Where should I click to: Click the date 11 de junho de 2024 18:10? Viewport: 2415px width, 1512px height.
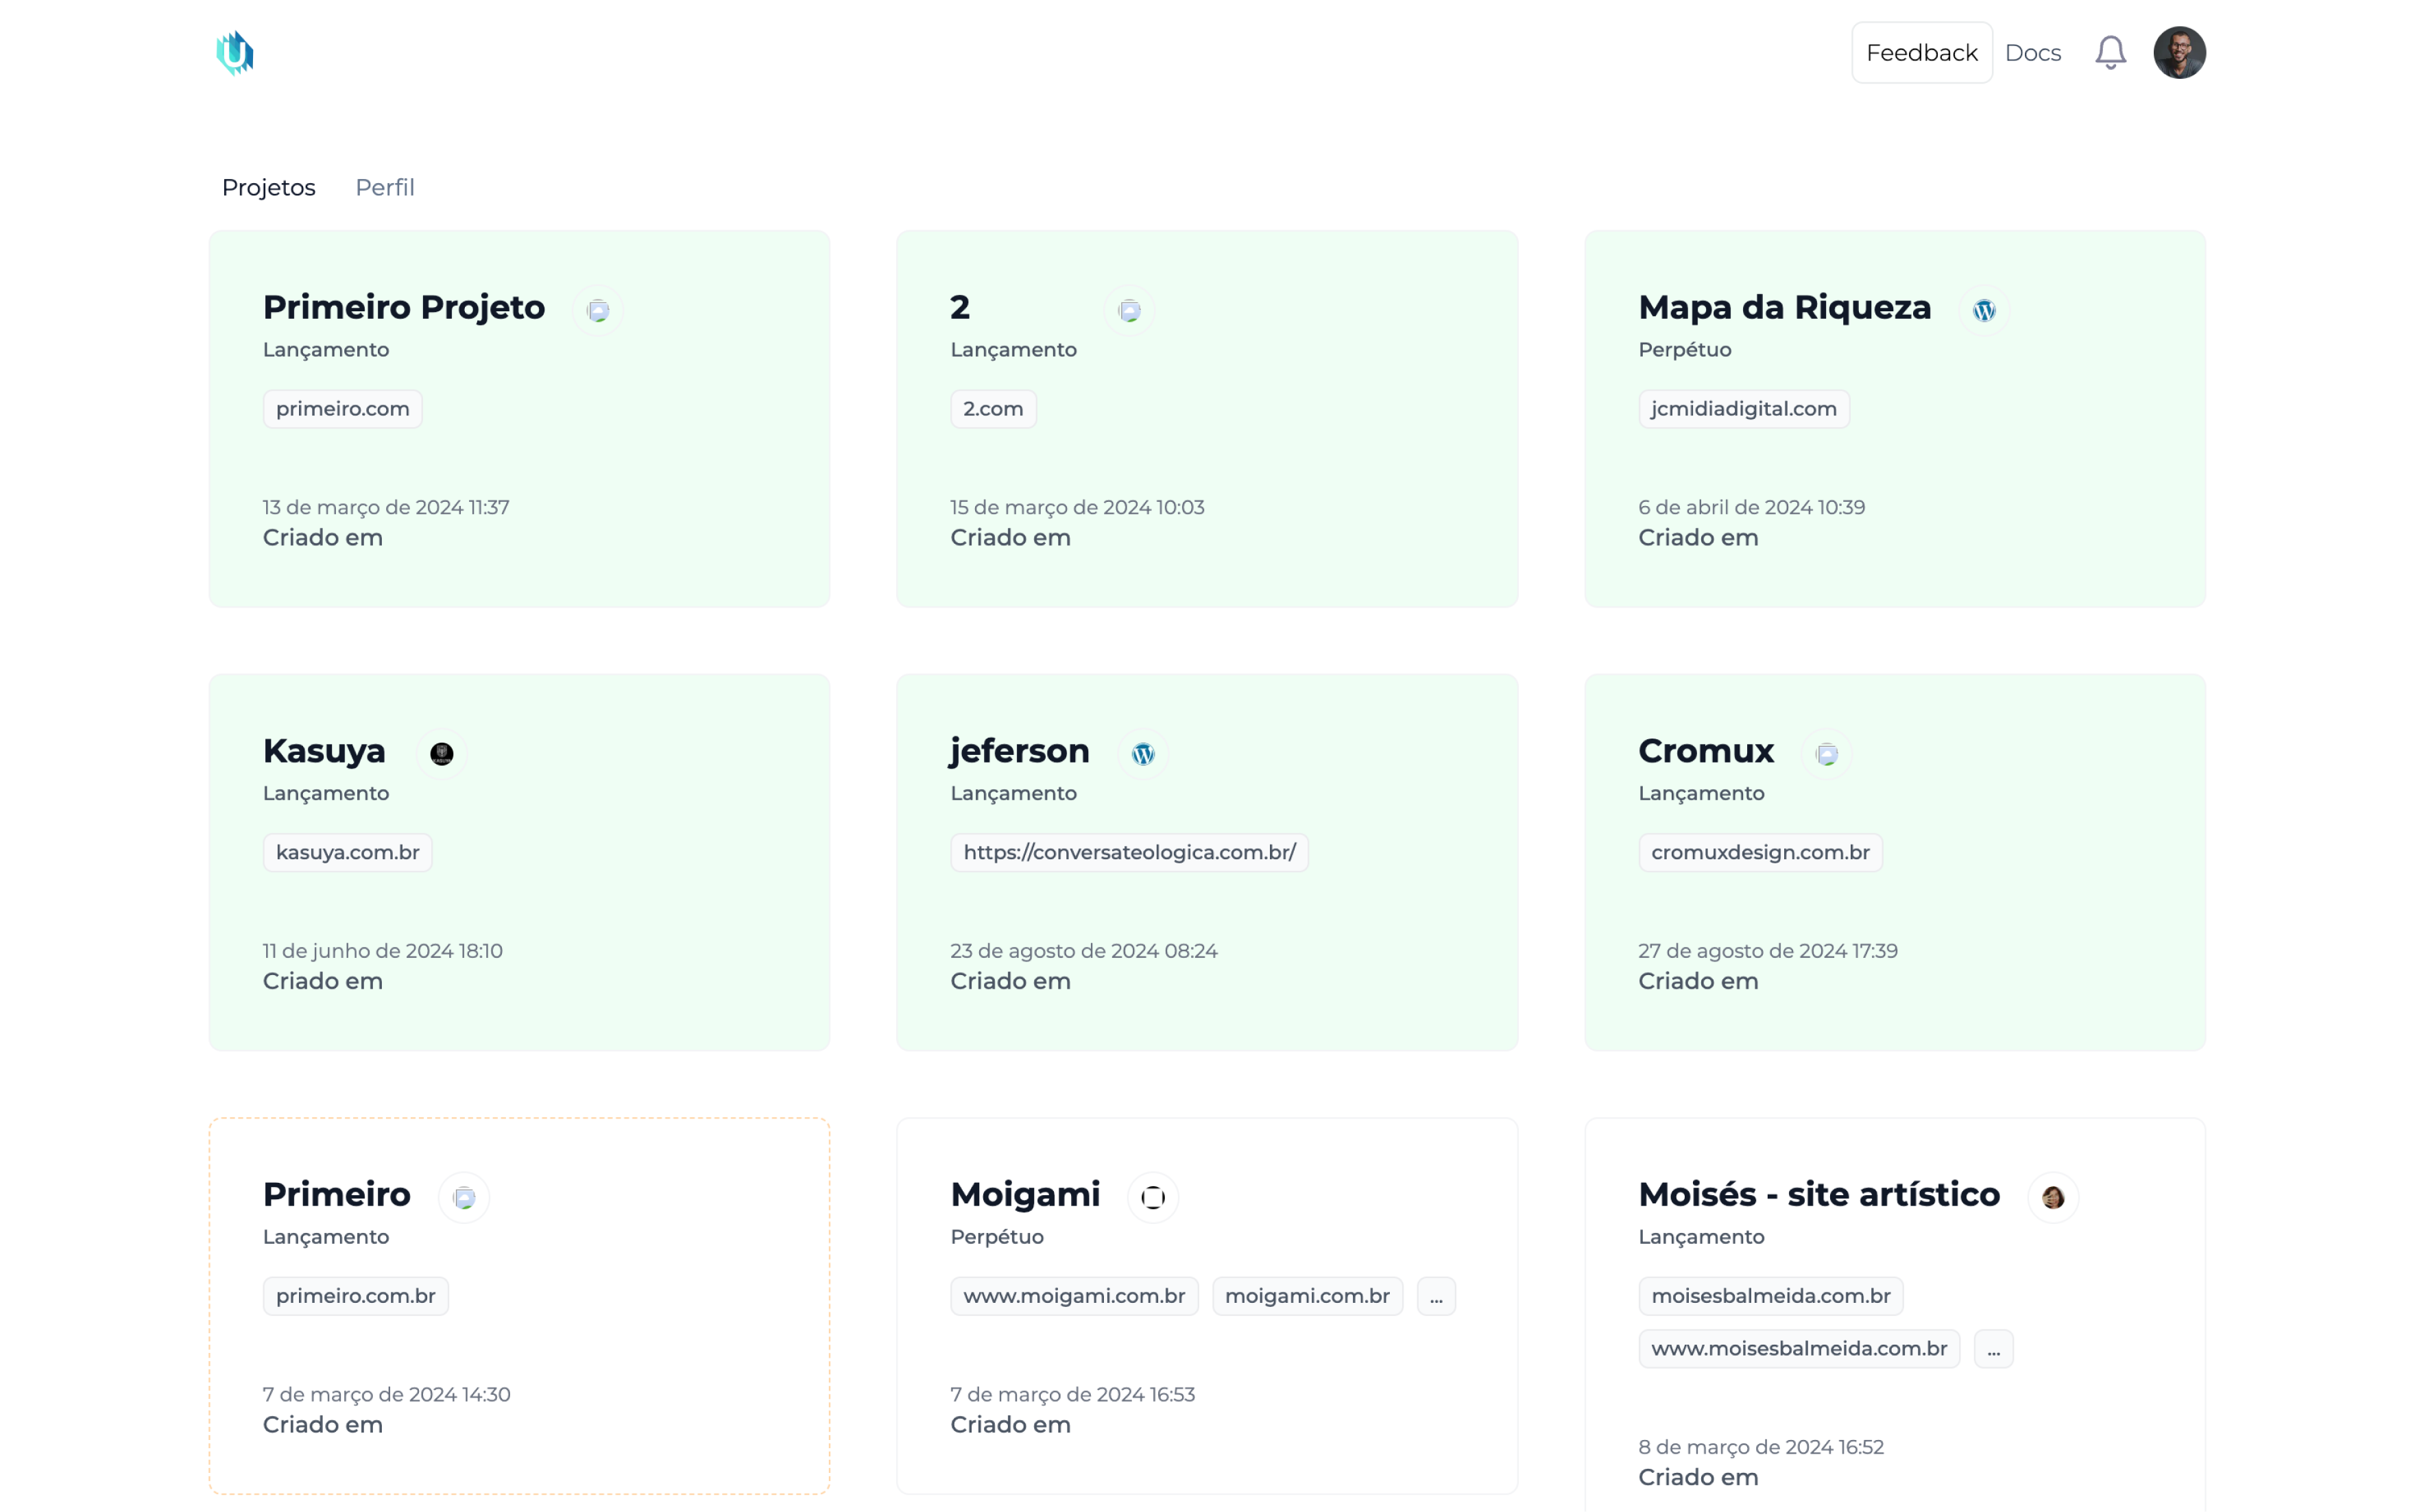[x=383, y=951]
